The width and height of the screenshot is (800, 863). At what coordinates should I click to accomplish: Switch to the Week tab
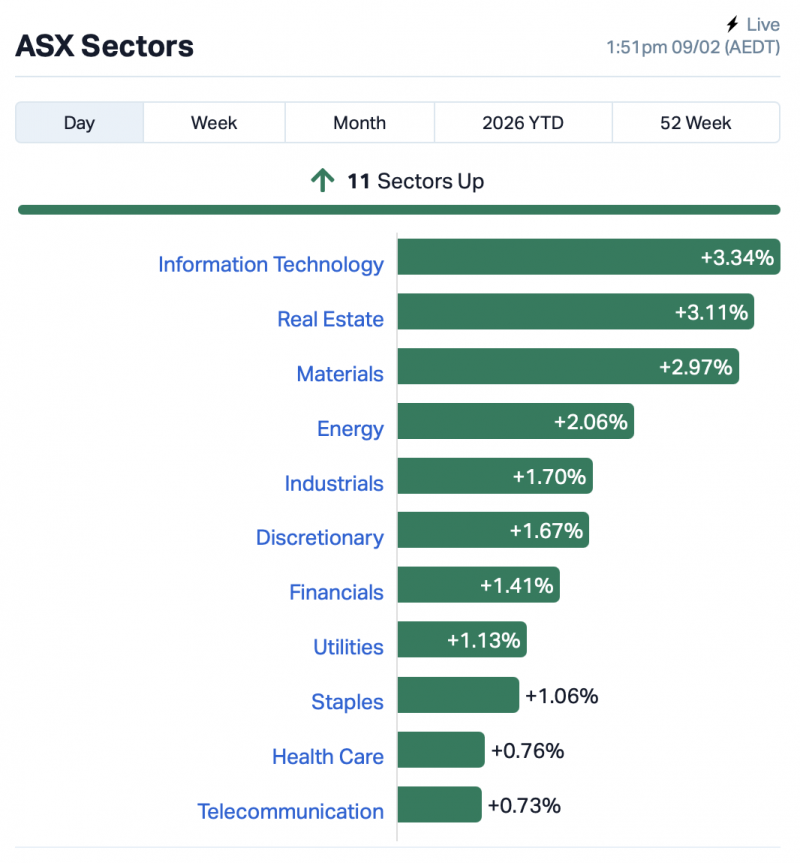click(x=214, y=123)
